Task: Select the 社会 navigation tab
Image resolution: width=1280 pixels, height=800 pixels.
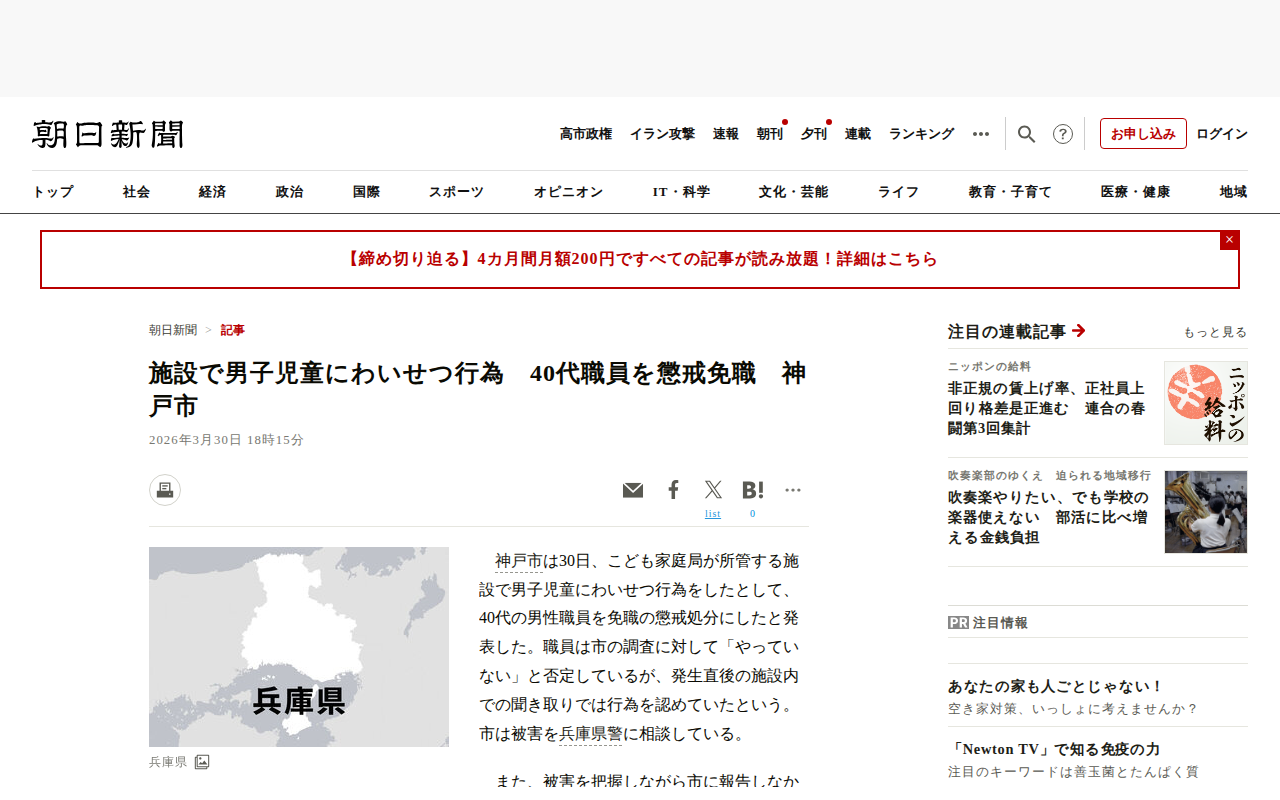Action: click(x=137, y=192)
